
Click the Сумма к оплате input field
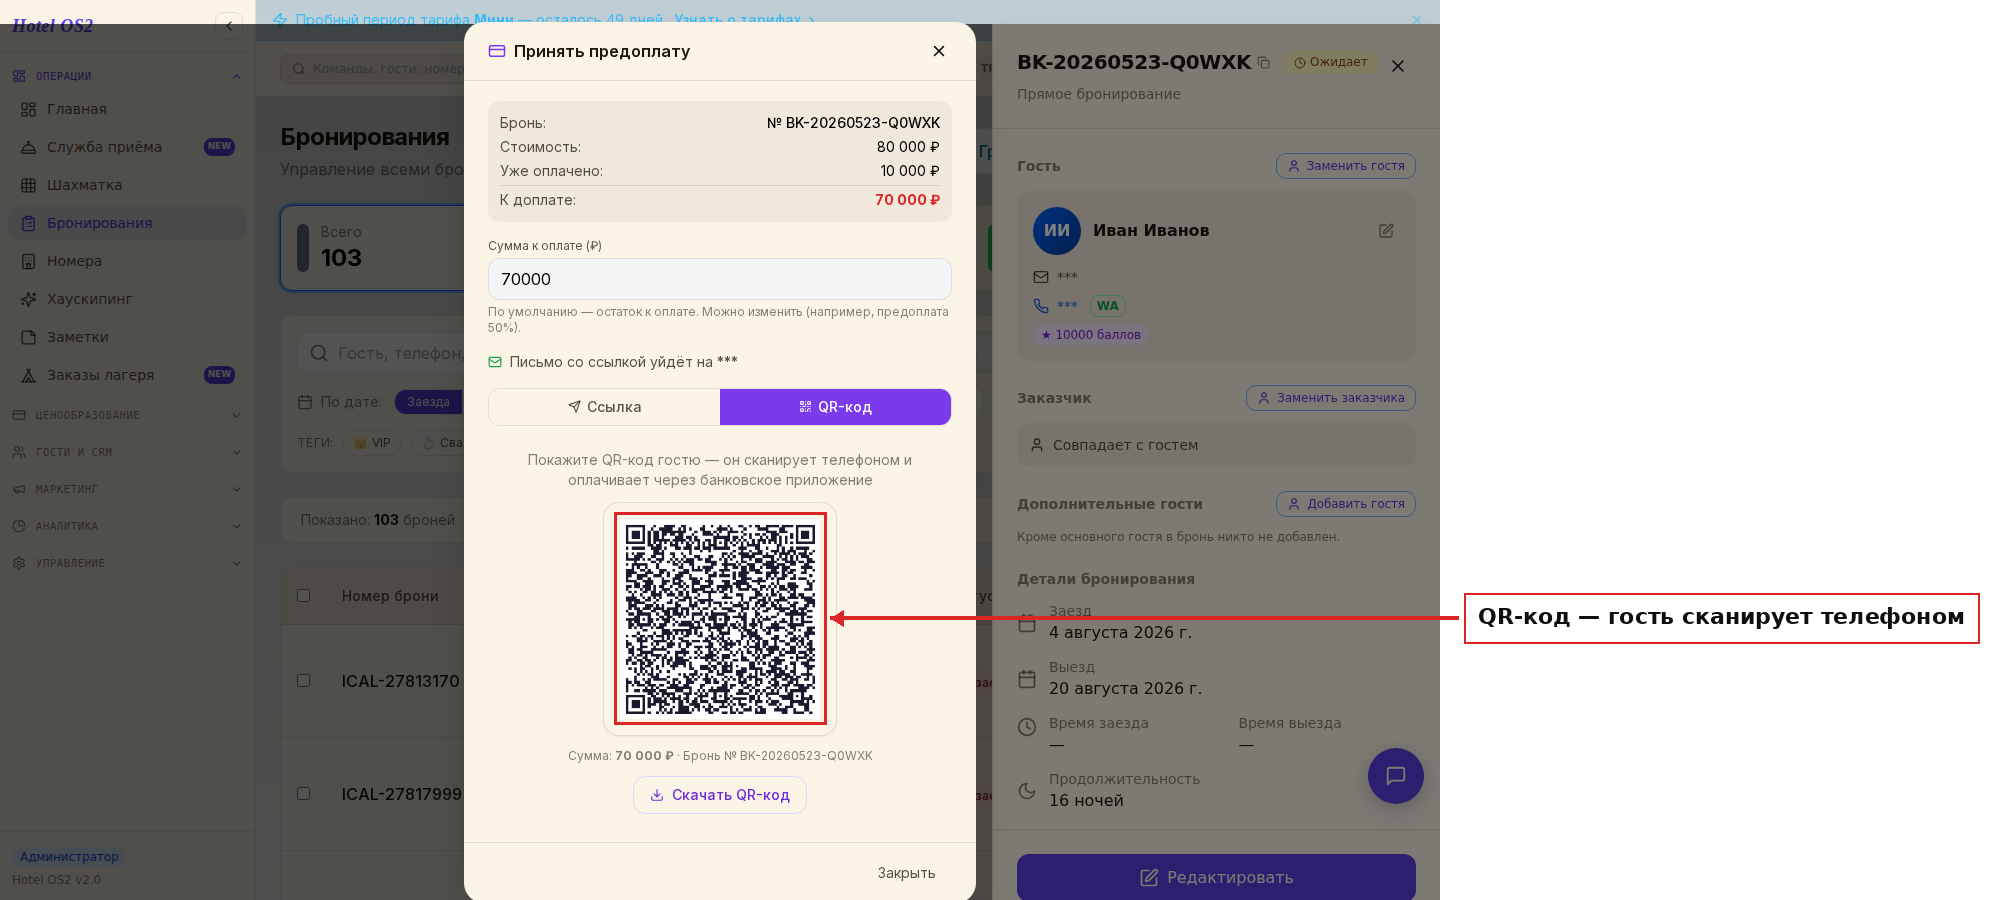[719, 279]
